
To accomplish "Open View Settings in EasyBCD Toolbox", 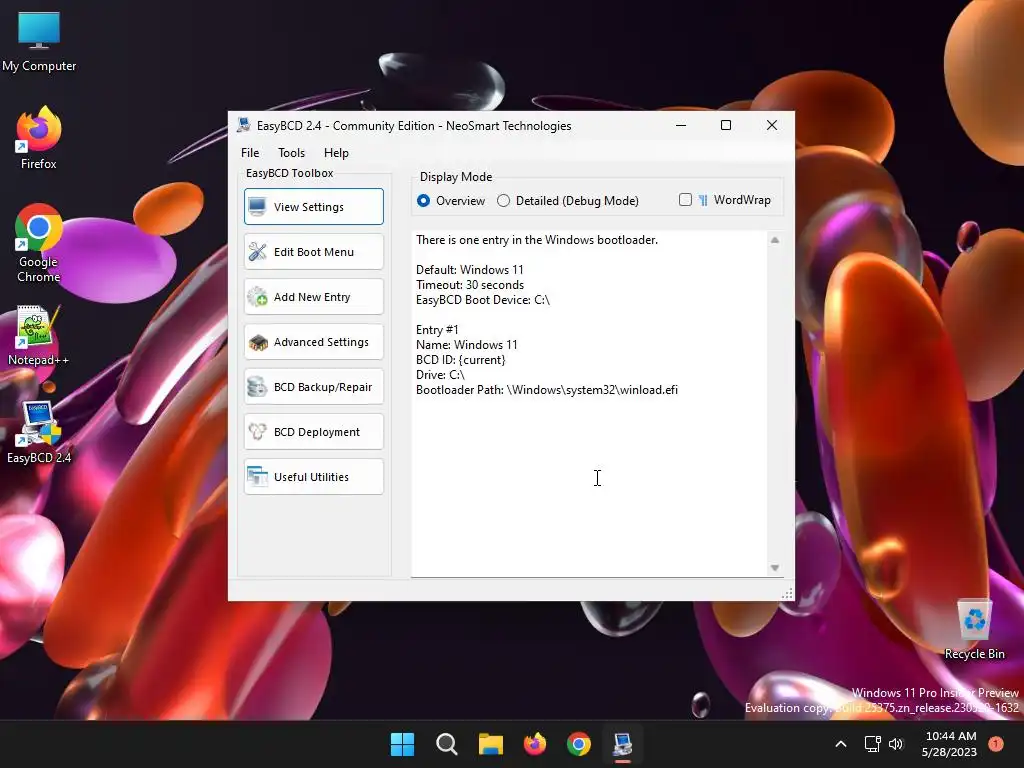I will 313,206.
